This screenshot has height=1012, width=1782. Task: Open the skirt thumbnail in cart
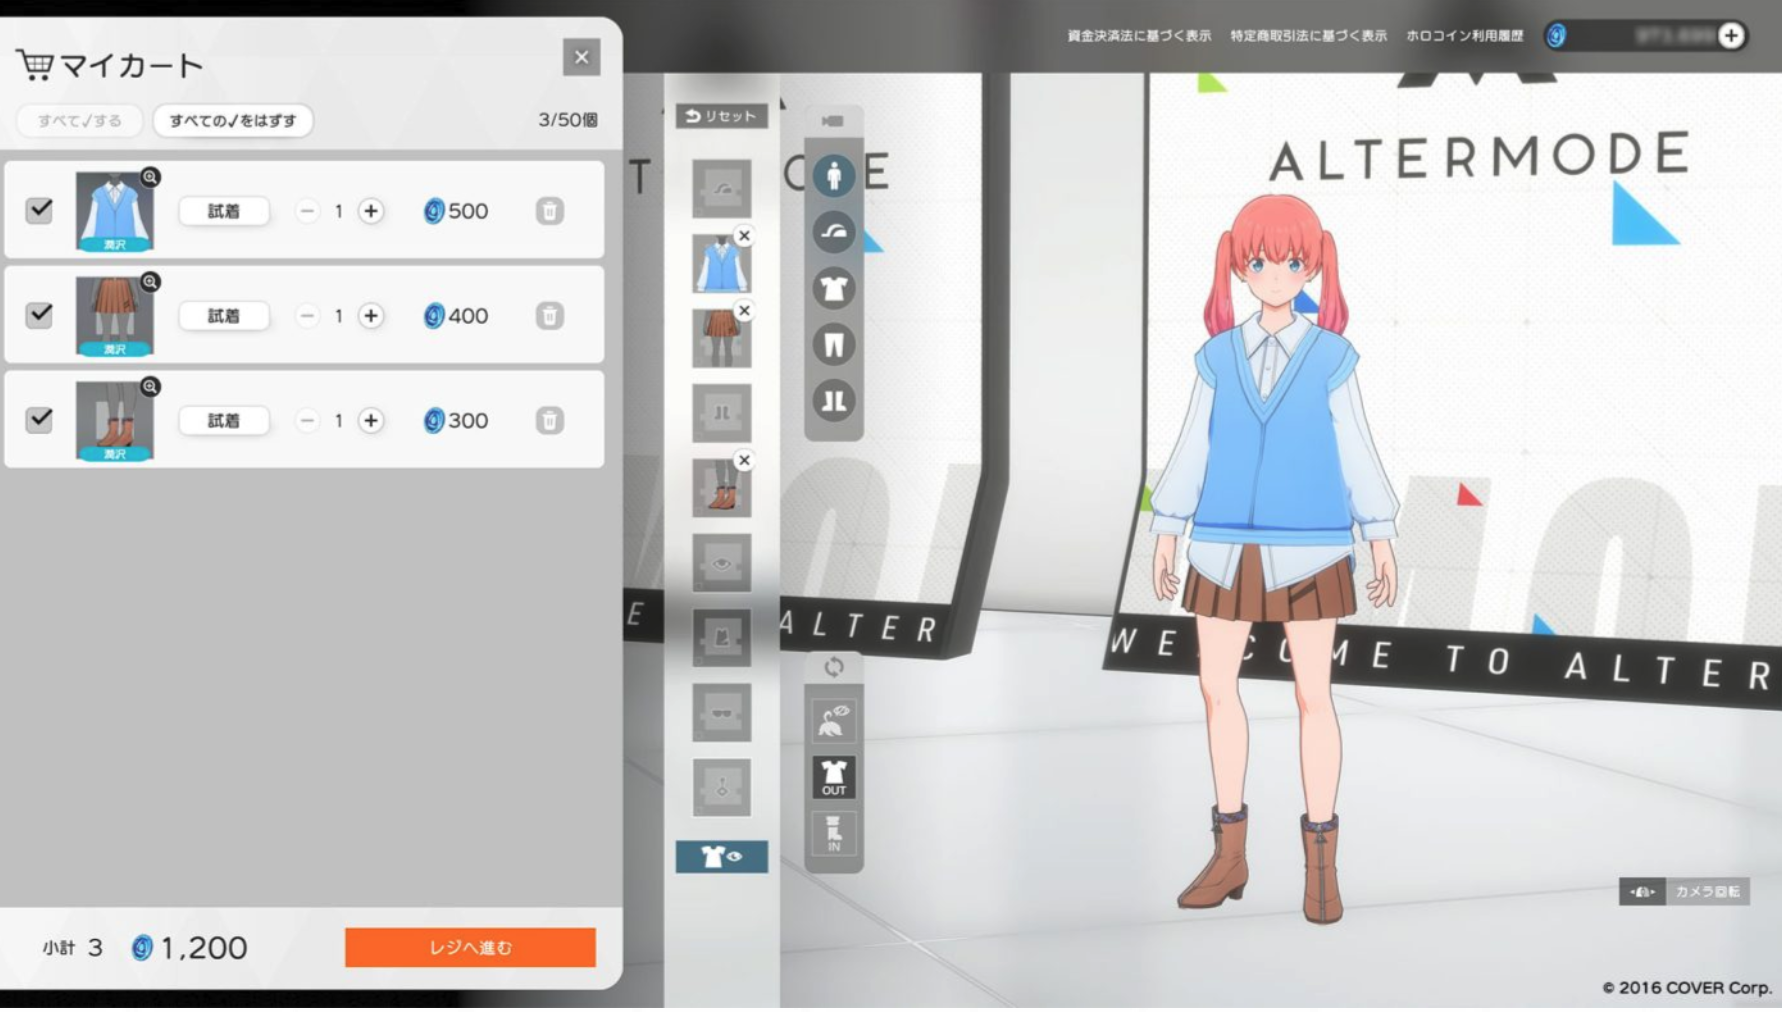tap(114, 317)
